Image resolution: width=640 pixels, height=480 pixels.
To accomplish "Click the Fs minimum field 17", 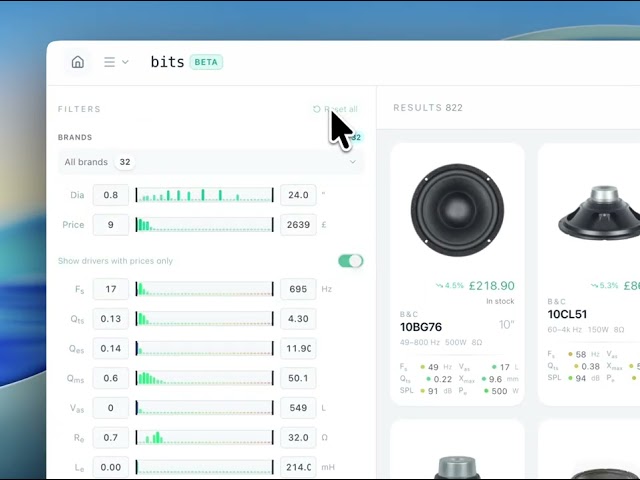I will tap(111, 289).
